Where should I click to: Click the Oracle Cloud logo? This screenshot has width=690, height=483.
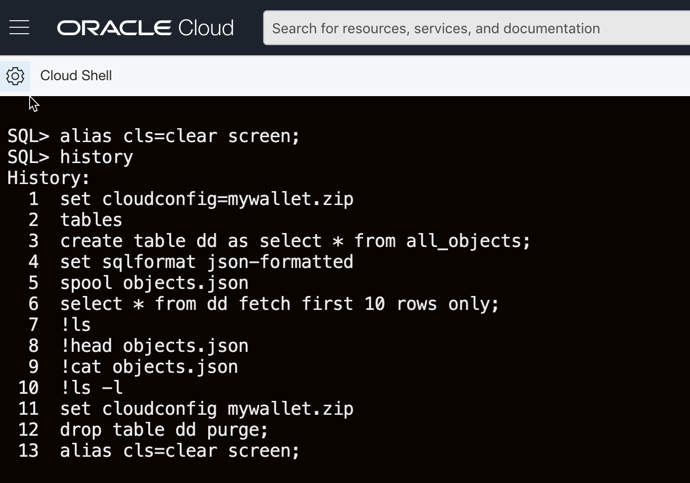point(145,28)
